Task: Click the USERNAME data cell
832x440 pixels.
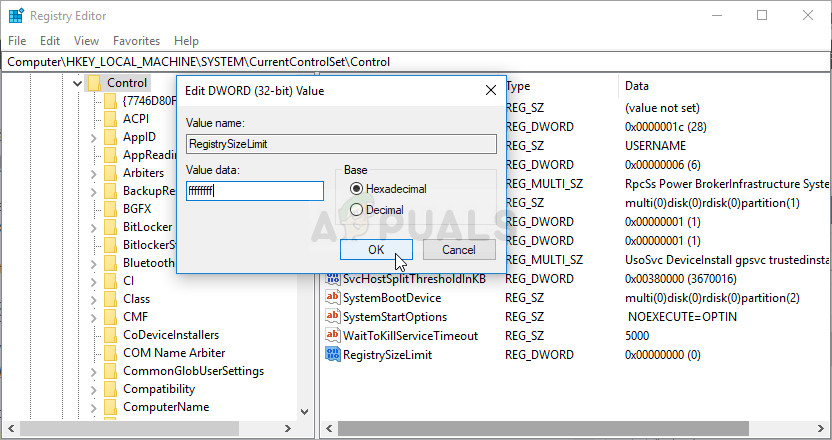Action: tap(655, 146)
